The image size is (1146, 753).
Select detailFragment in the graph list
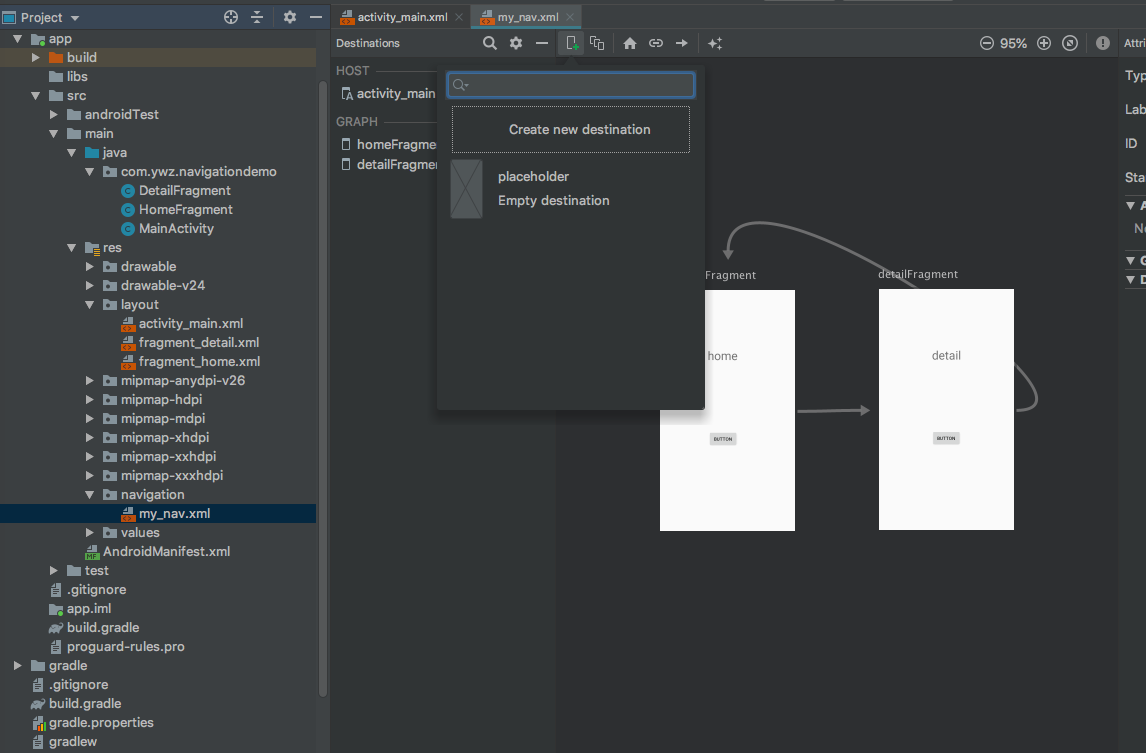point(388,164)
